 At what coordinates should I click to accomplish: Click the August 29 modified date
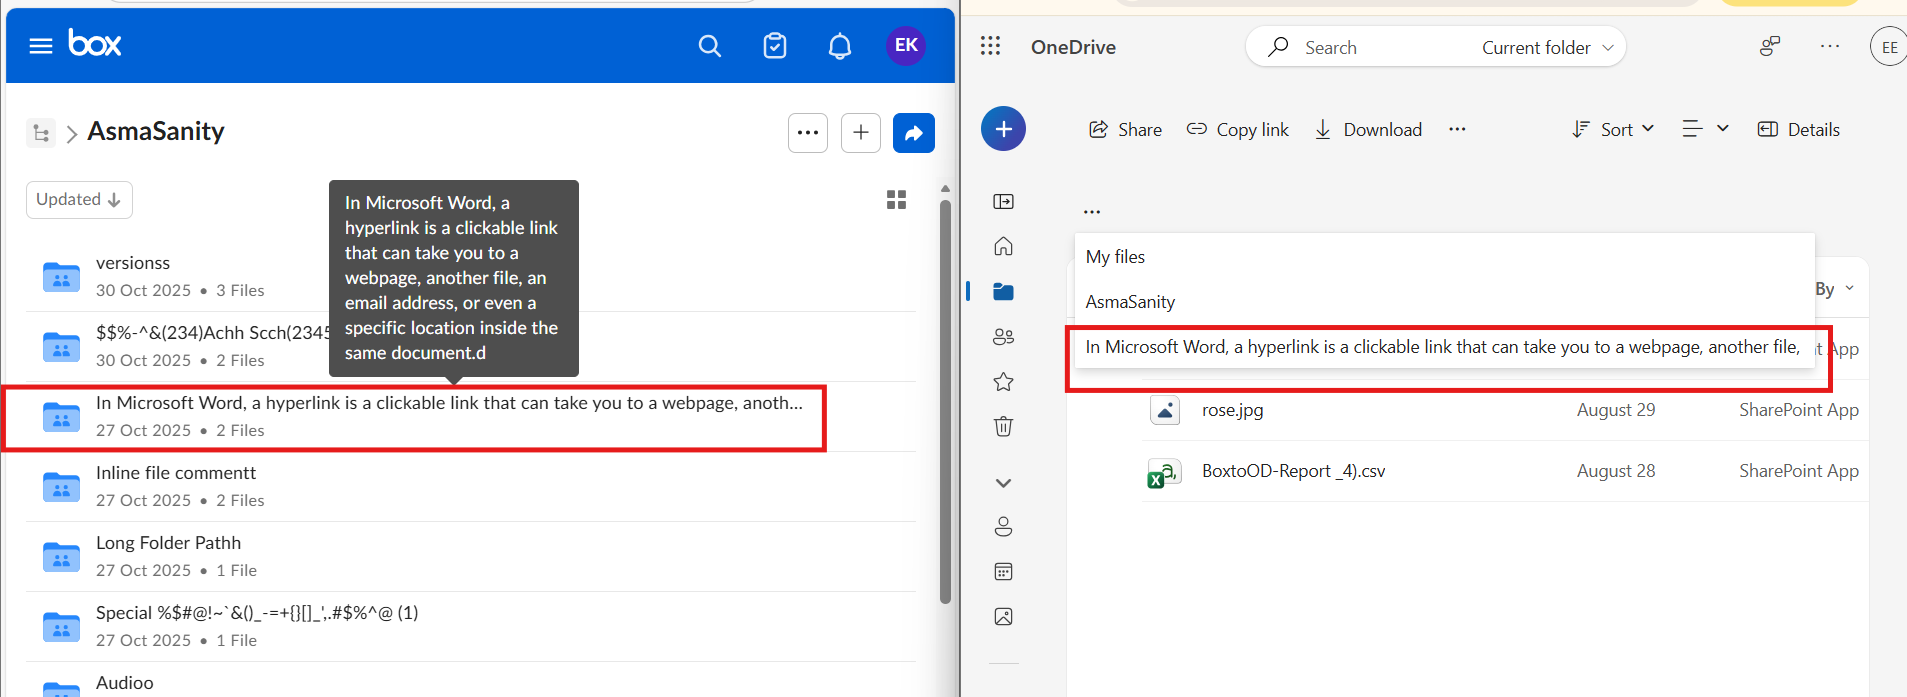1616,410
